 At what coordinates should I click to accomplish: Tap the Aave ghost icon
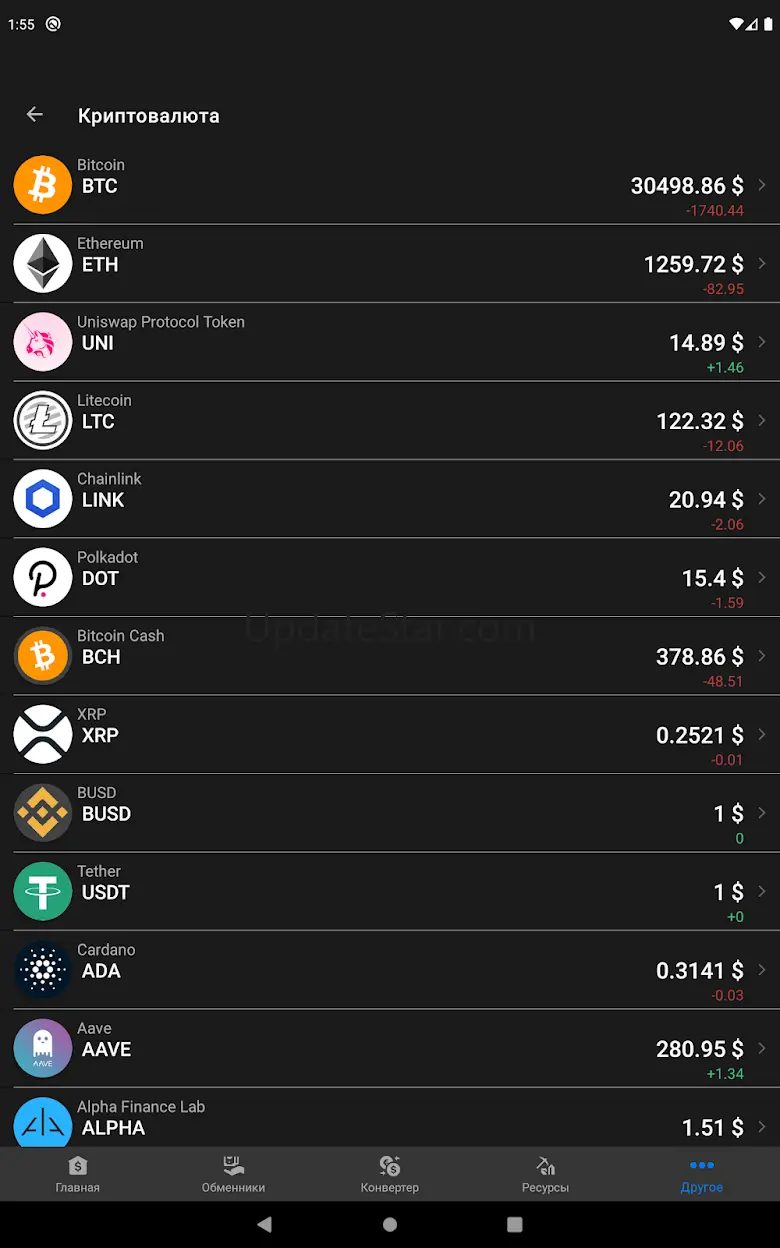click(x=43, y=1048)
